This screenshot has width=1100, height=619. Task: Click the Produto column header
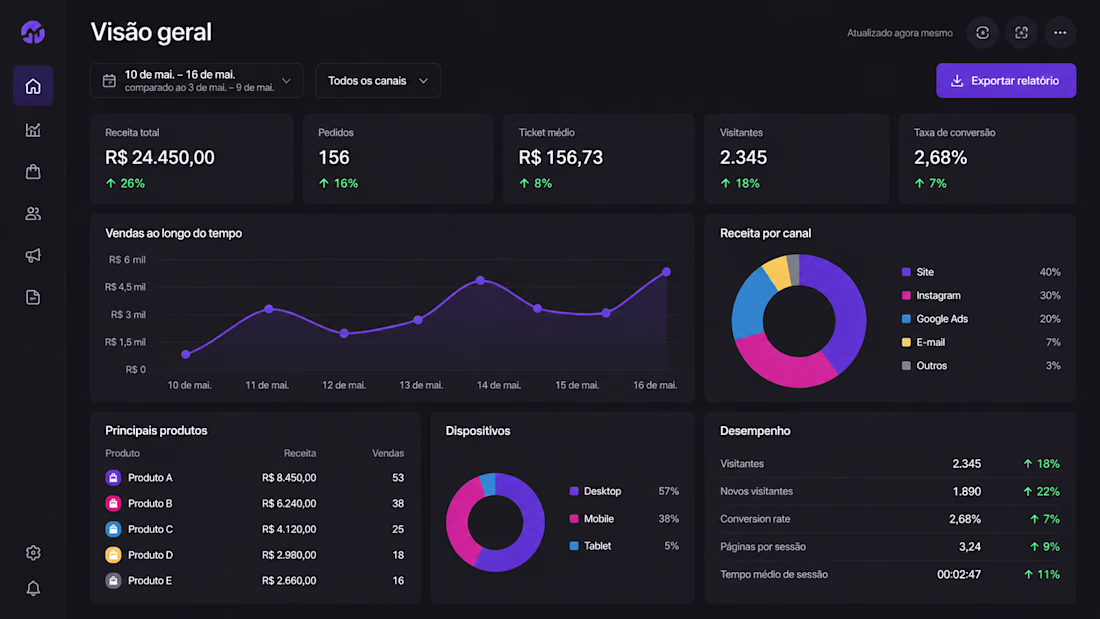(122, 453)
